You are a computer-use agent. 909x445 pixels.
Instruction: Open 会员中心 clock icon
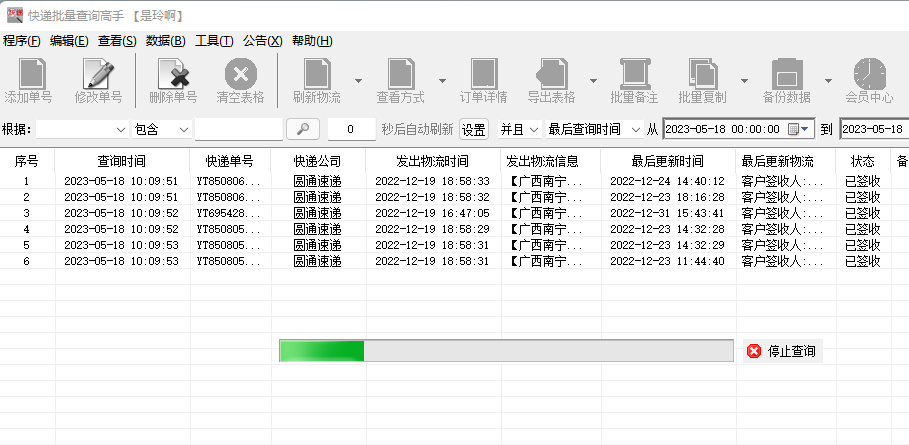coord(870,74)
